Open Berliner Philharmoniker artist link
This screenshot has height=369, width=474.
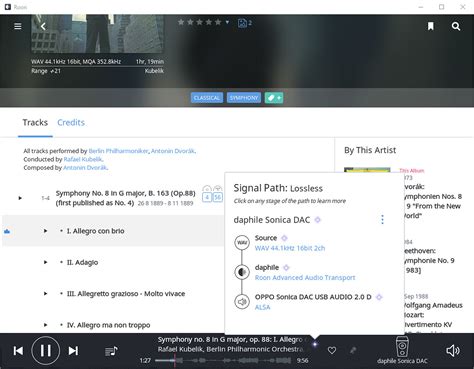click(118, 151)
